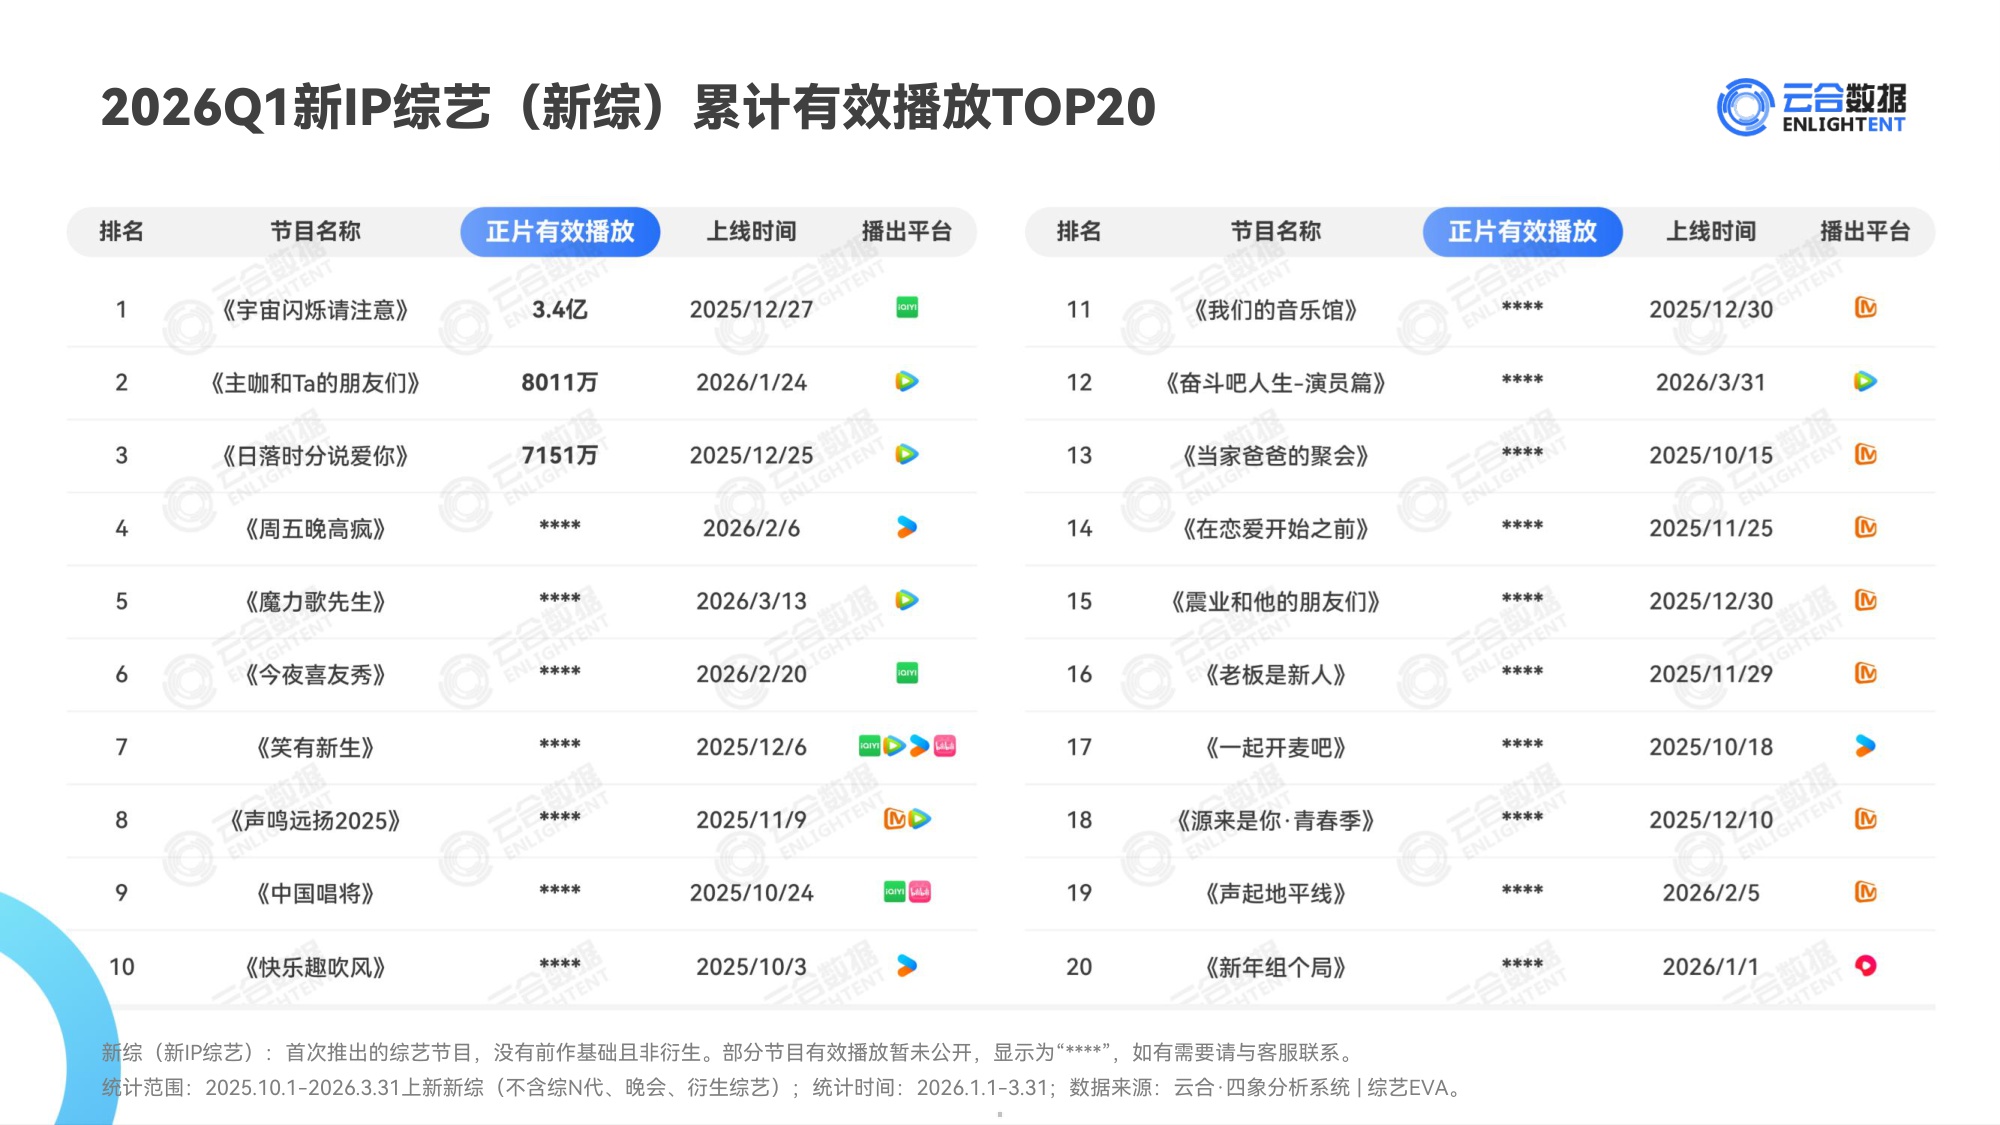This screenshot has width=2000, height=1125.
Task: Click the iQIYI icon for 《今夜喜友秀》
Action: point(907,674)
